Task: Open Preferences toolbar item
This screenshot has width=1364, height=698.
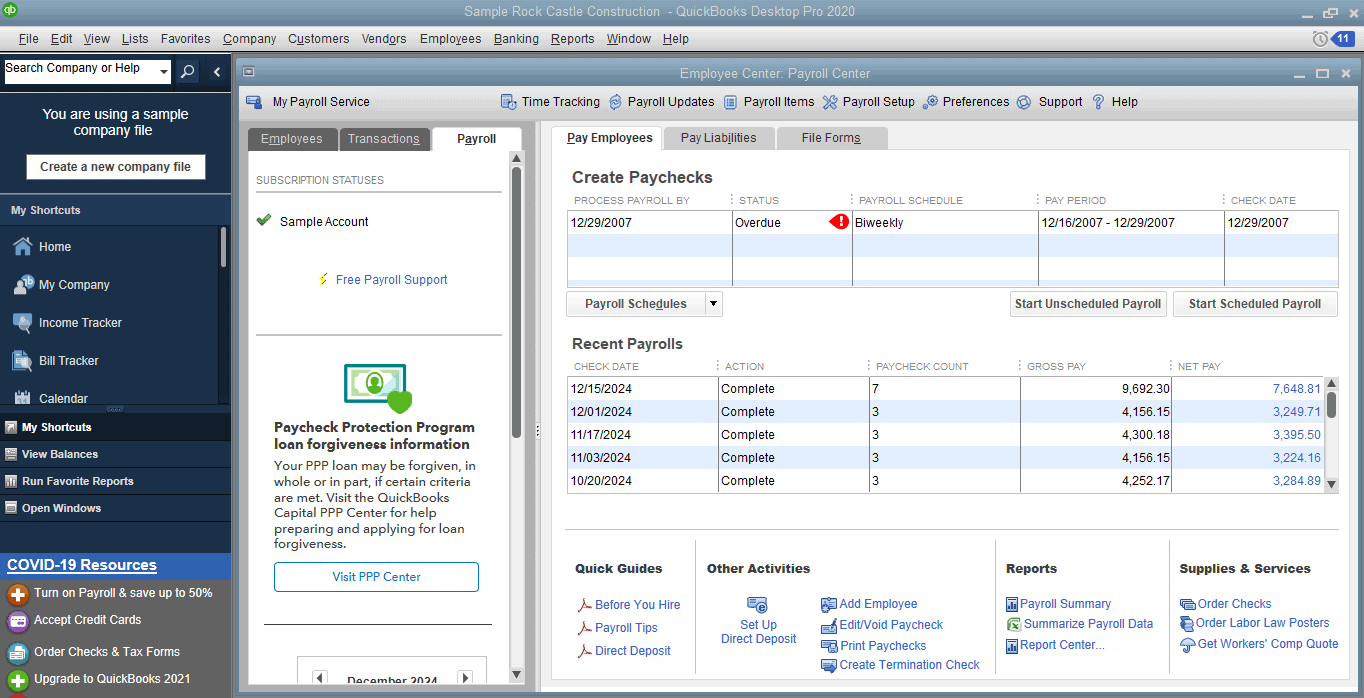Action: (966, 102)
